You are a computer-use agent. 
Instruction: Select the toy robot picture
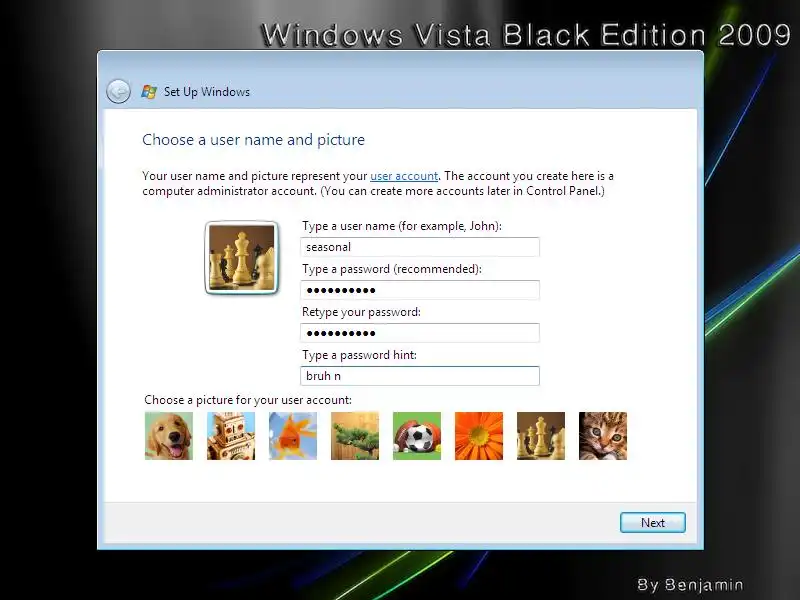click(x=231, y=436)
